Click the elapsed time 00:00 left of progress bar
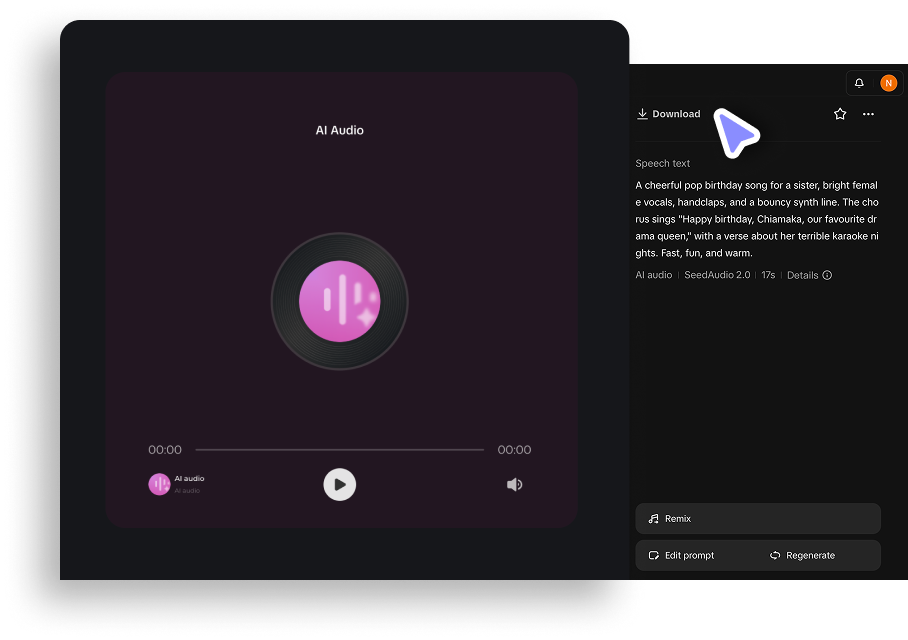Image resolution: width=908 pixels, height=640 pixels. (165, 449)
